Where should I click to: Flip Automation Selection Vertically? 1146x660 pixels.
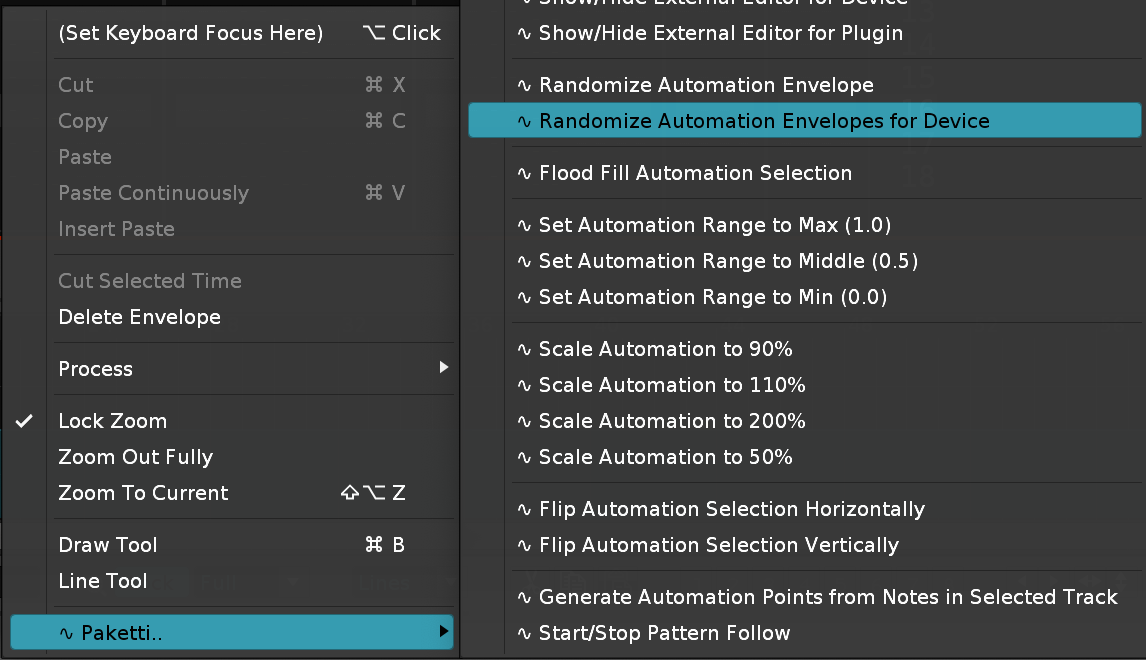tap(718, 545)
